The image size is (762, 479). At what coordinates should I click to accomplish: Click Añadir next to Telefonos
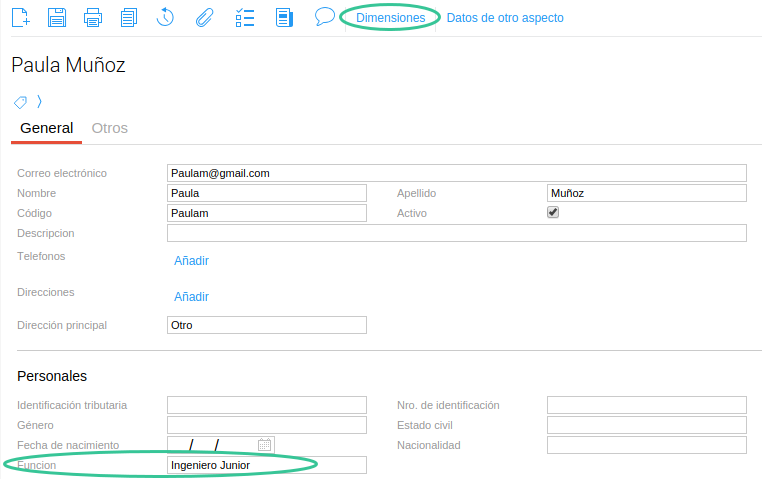[x=191, y=261]
